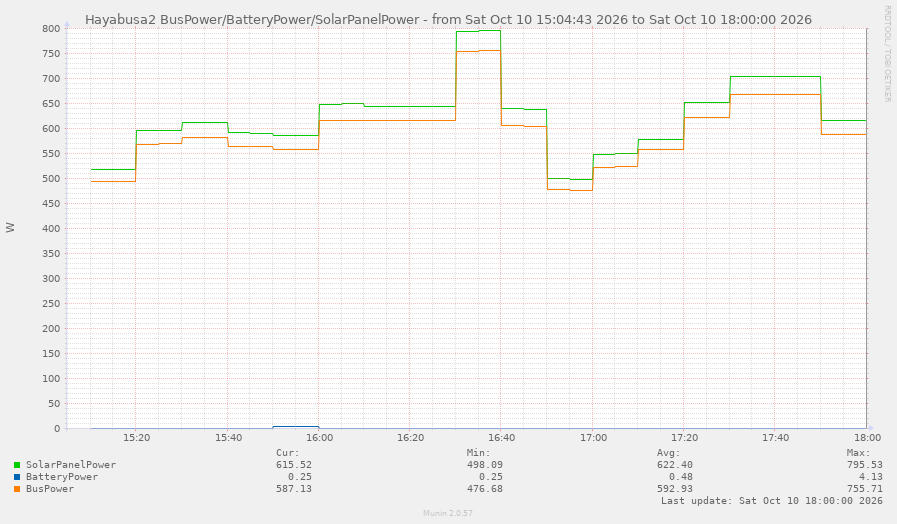Click the blue BatteryPower legend swatch
897x524 pixels.
click(x=17, y=477)
